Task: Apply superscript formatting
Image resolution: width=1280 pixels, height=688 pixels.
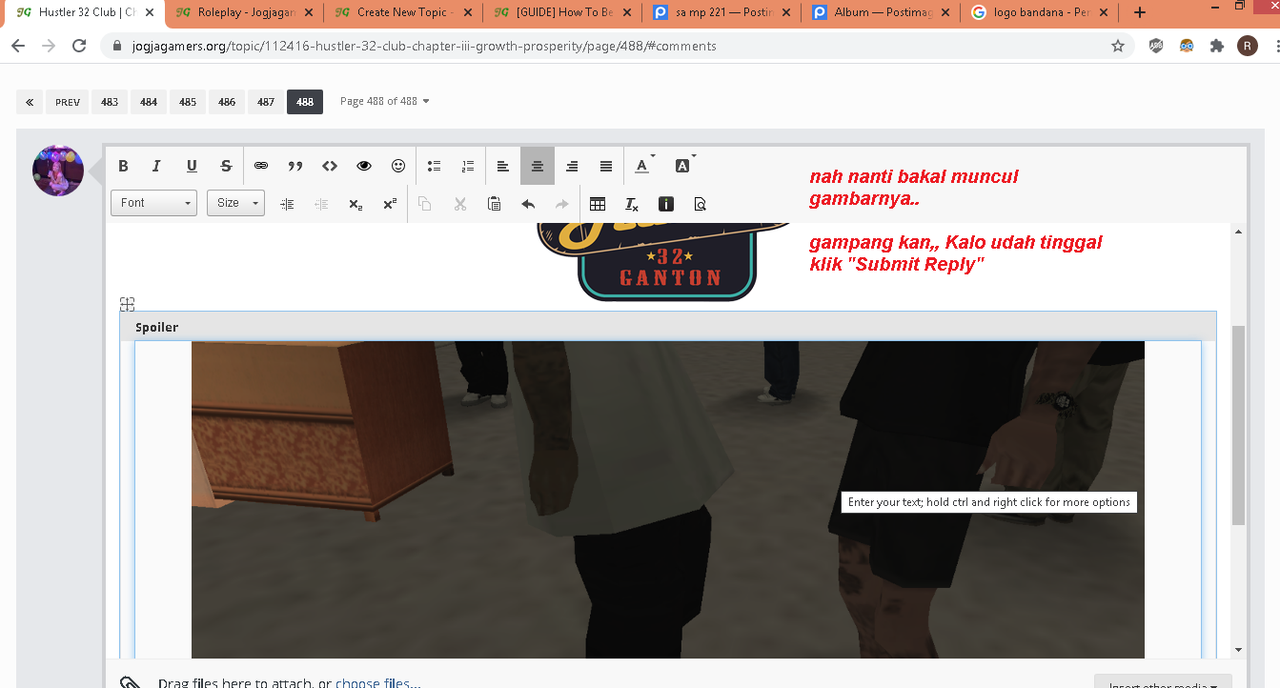Action: pyautogui.click(x=390, y=204)
